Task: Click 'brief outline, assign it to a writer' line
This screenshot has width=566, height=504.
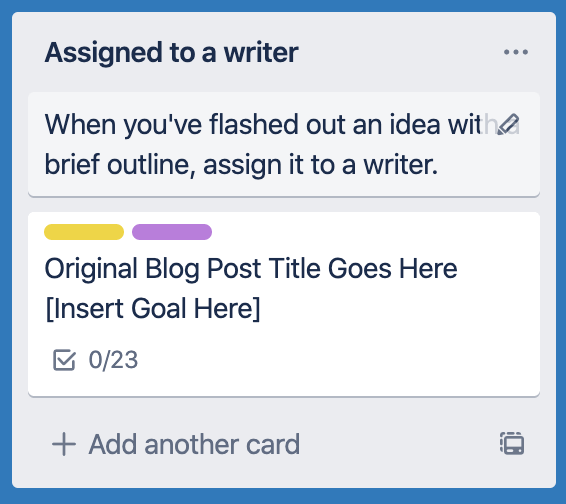Action: click(x=241, y=165)
